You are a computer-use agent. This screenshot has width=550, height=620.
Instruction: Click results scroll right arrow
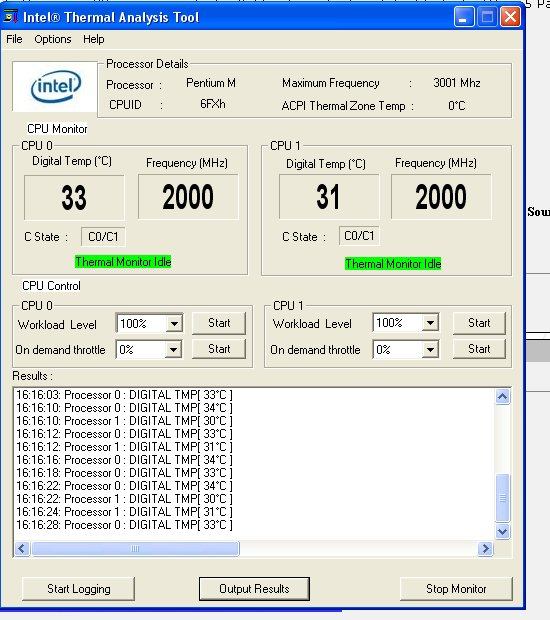click(486, 549)
